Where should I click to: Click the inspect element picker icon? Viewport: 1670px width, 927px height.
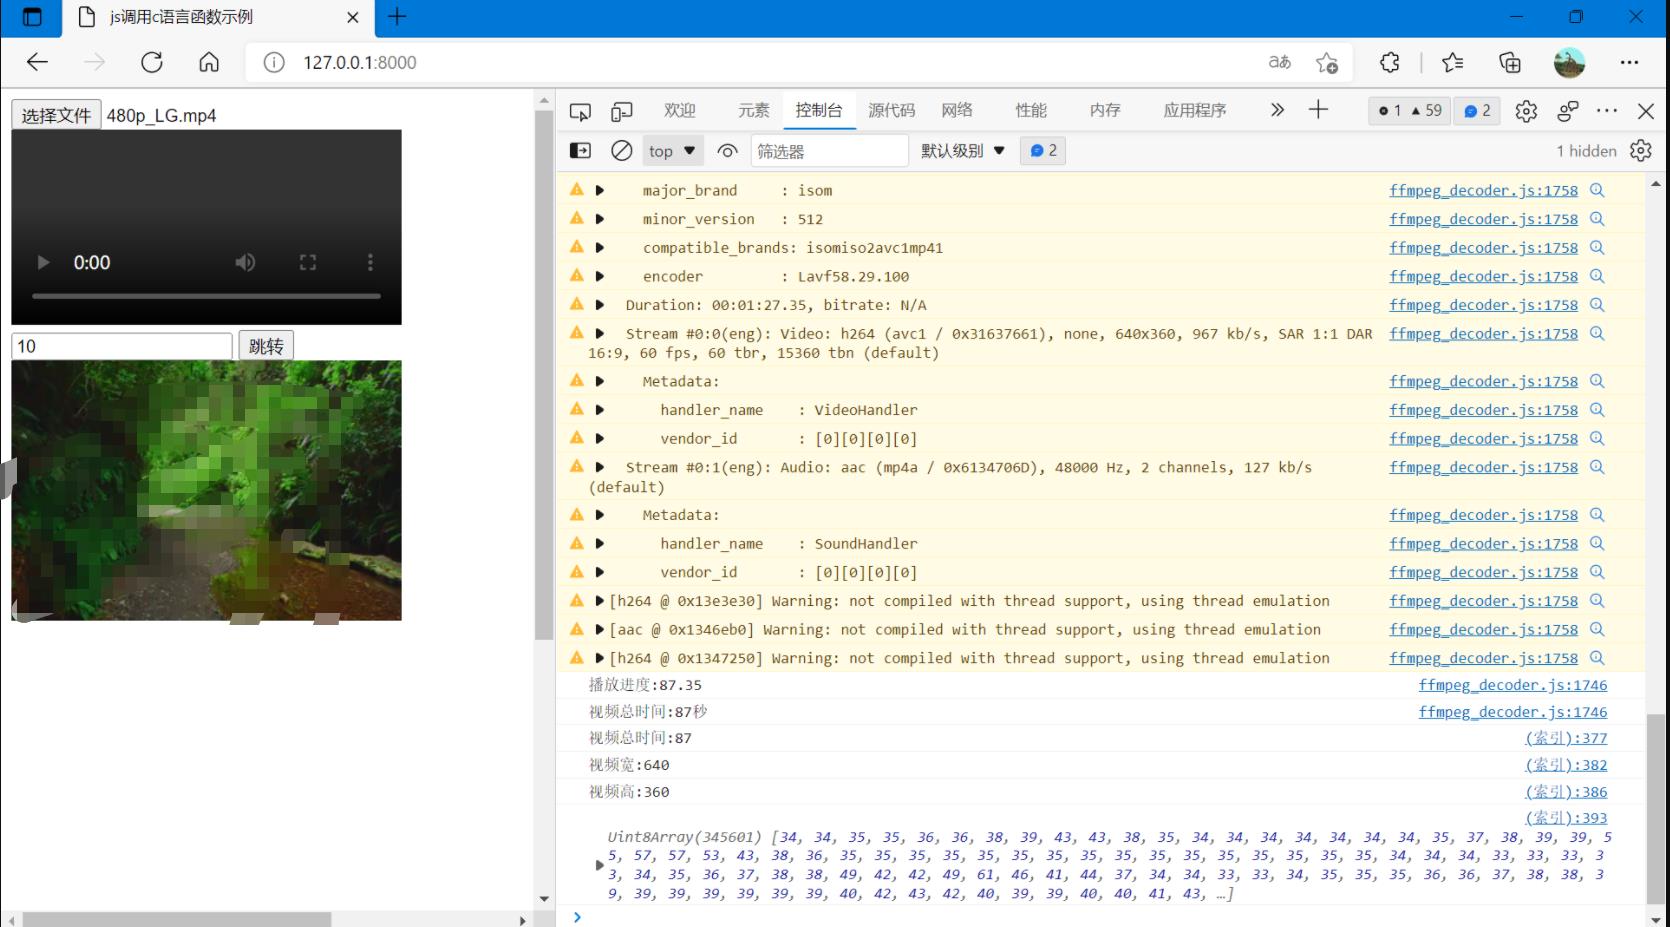(580, 111)
